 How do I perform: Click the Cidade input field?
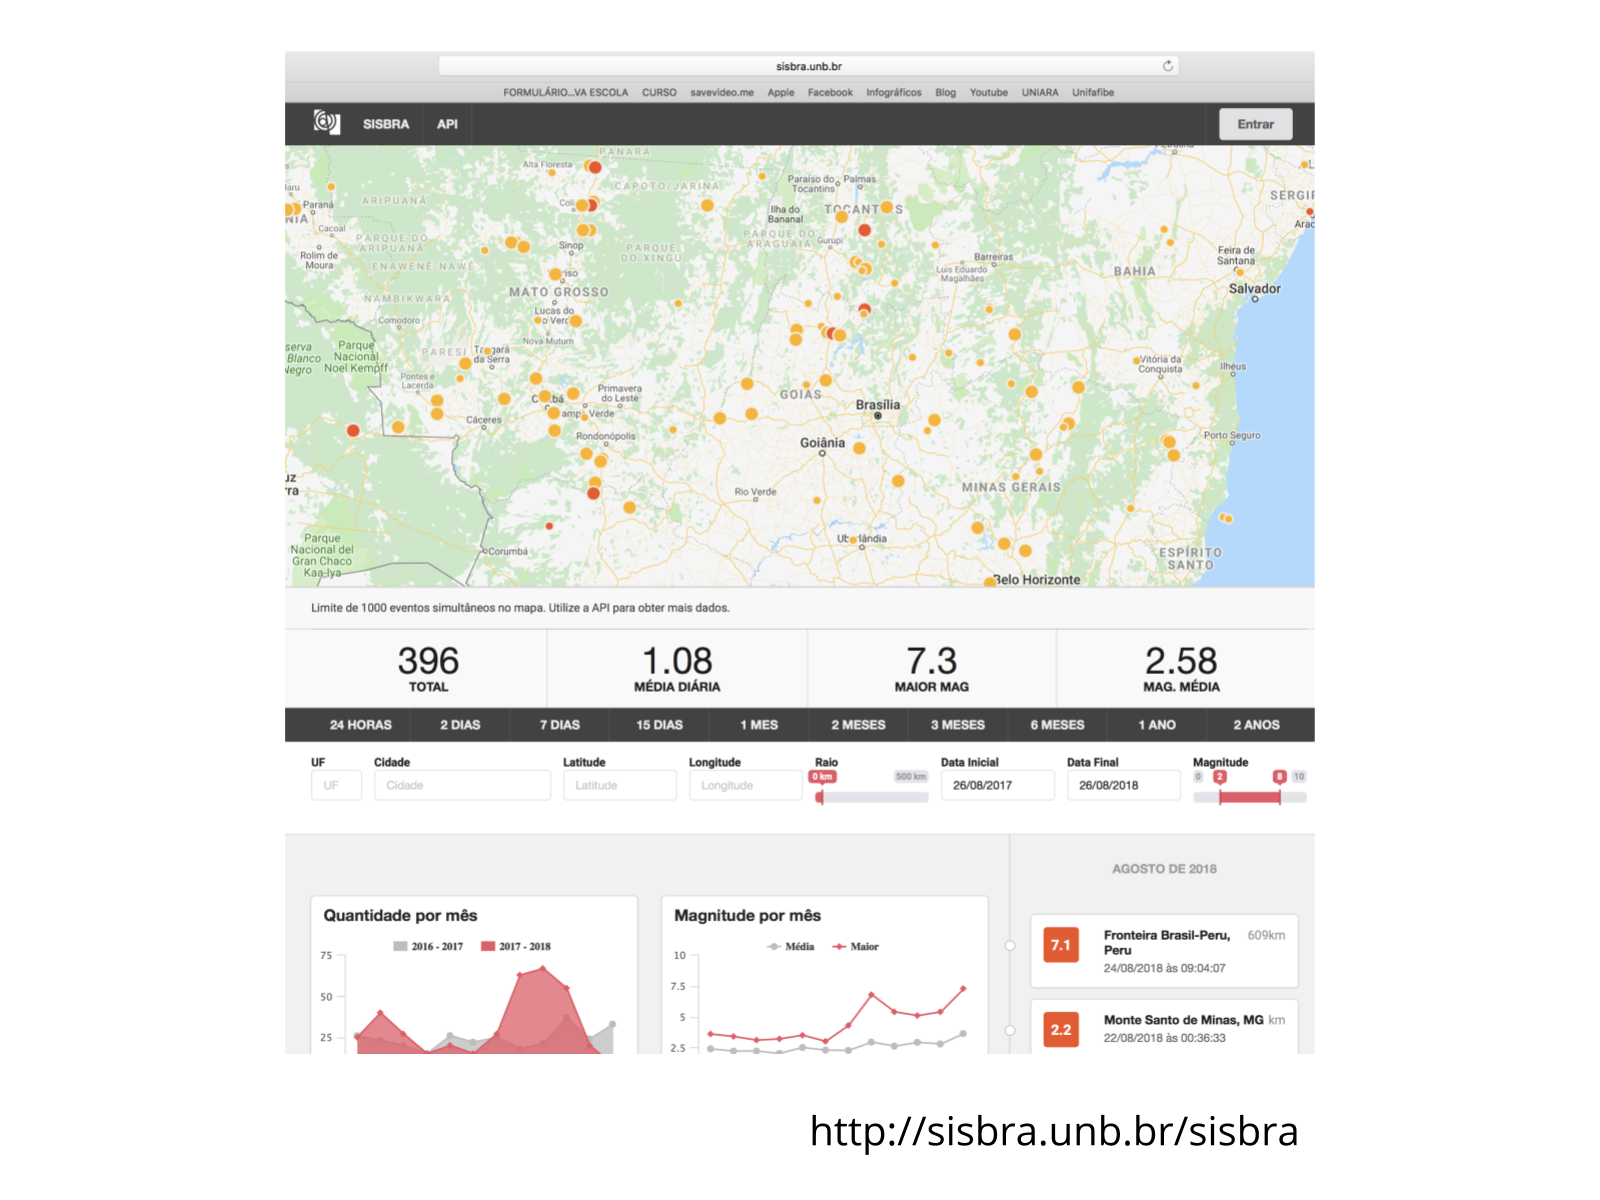461,785
